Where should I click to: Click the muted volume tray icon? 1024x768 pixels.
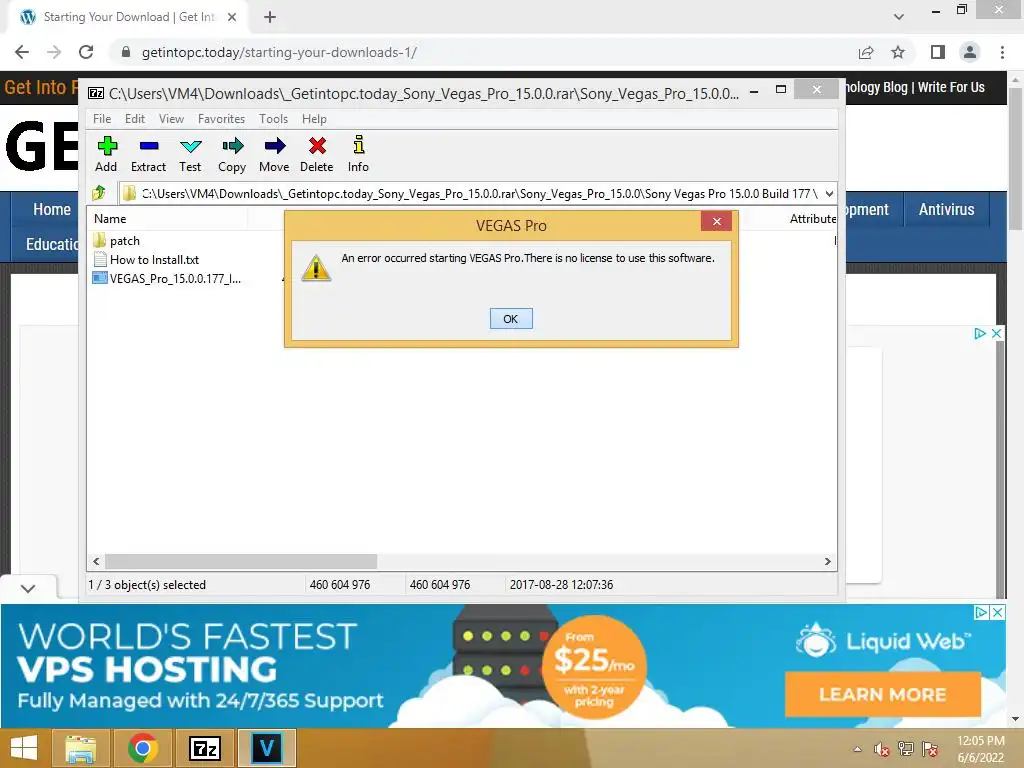(881, 749)
